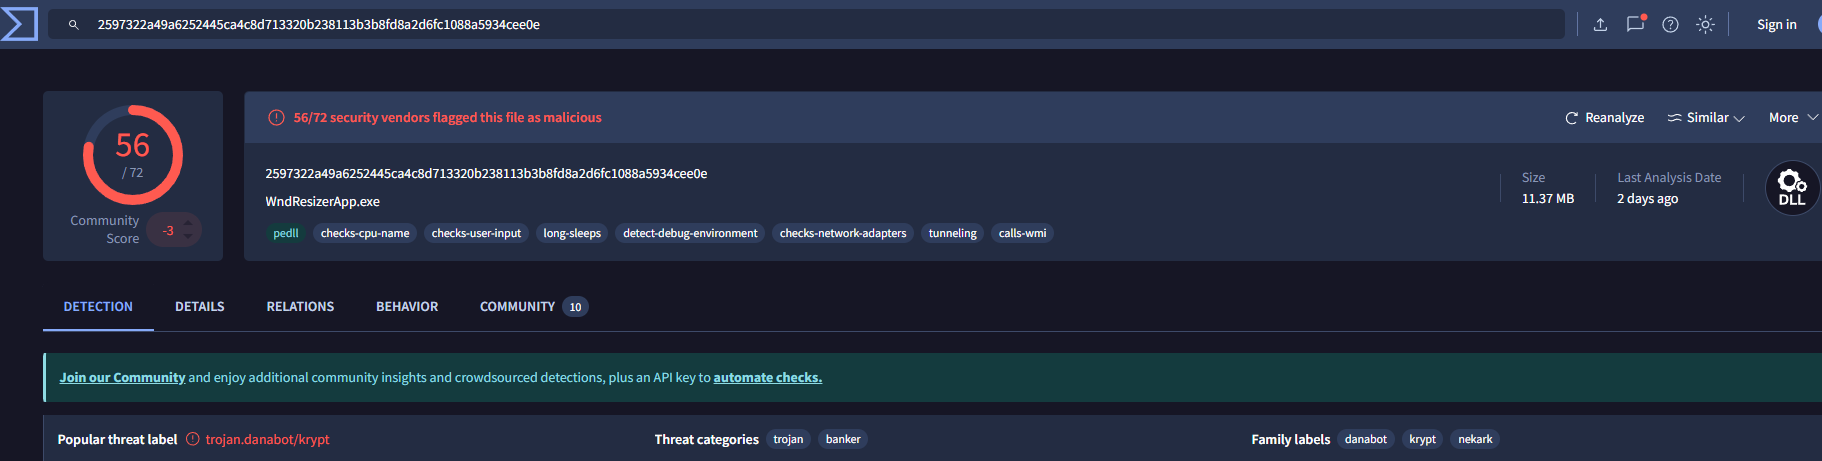Open the help question mark icon
Screen dimensions: 1822x461
1670,25
